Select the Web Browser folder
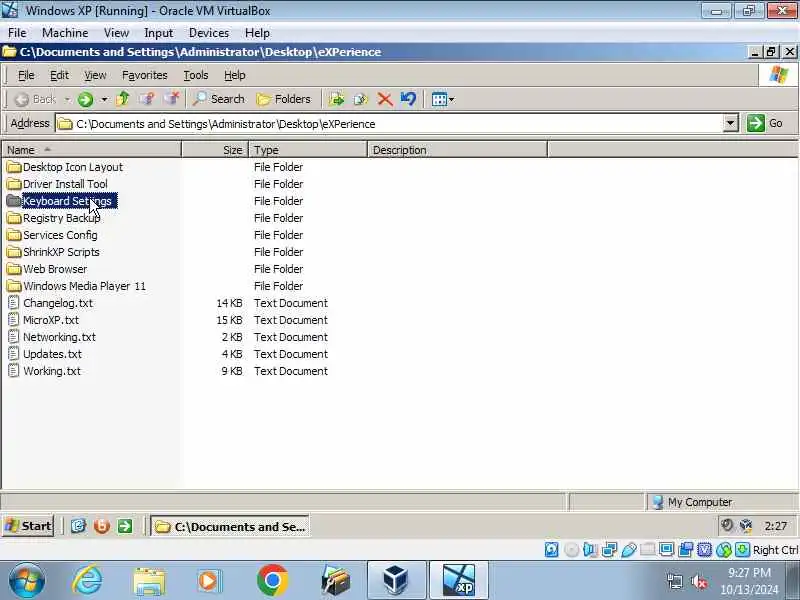 pyautogui.click(x=47, y=269)
